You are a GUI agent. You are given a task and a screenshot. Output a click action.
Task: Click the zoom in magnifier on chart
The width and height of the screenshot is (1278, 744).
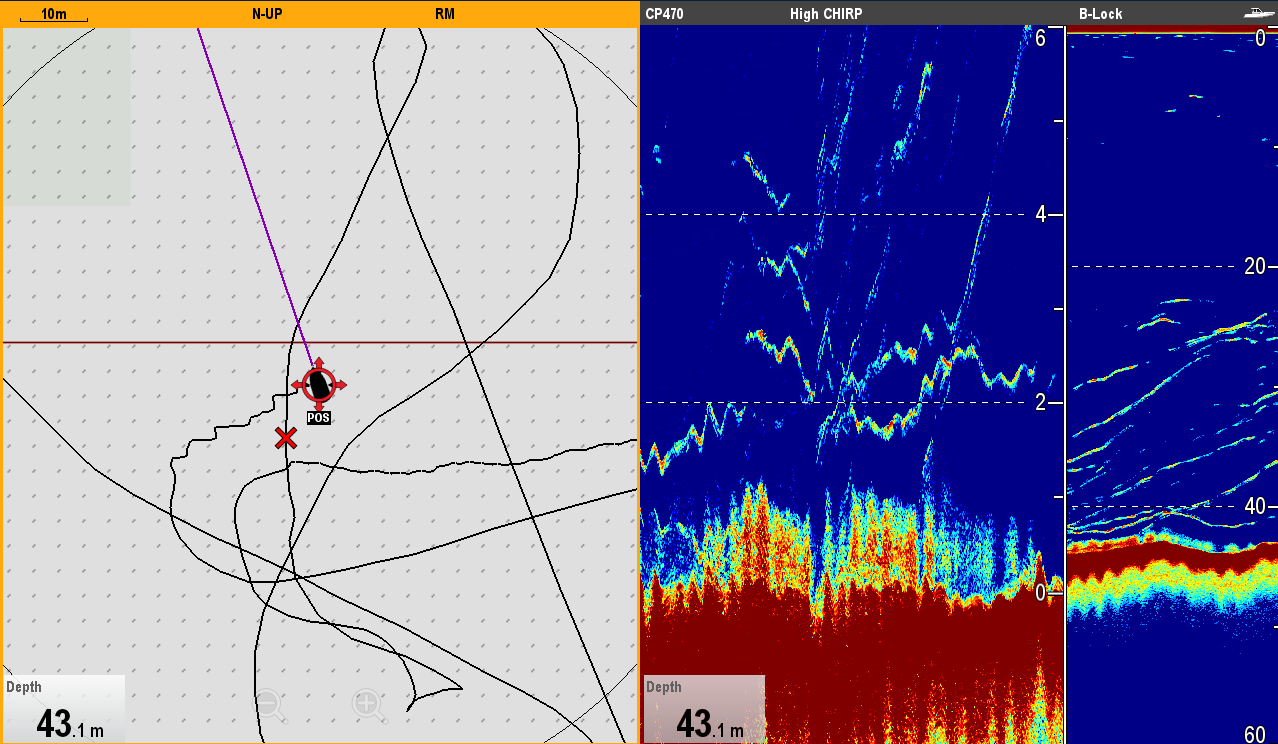click(x=368, y=705)
